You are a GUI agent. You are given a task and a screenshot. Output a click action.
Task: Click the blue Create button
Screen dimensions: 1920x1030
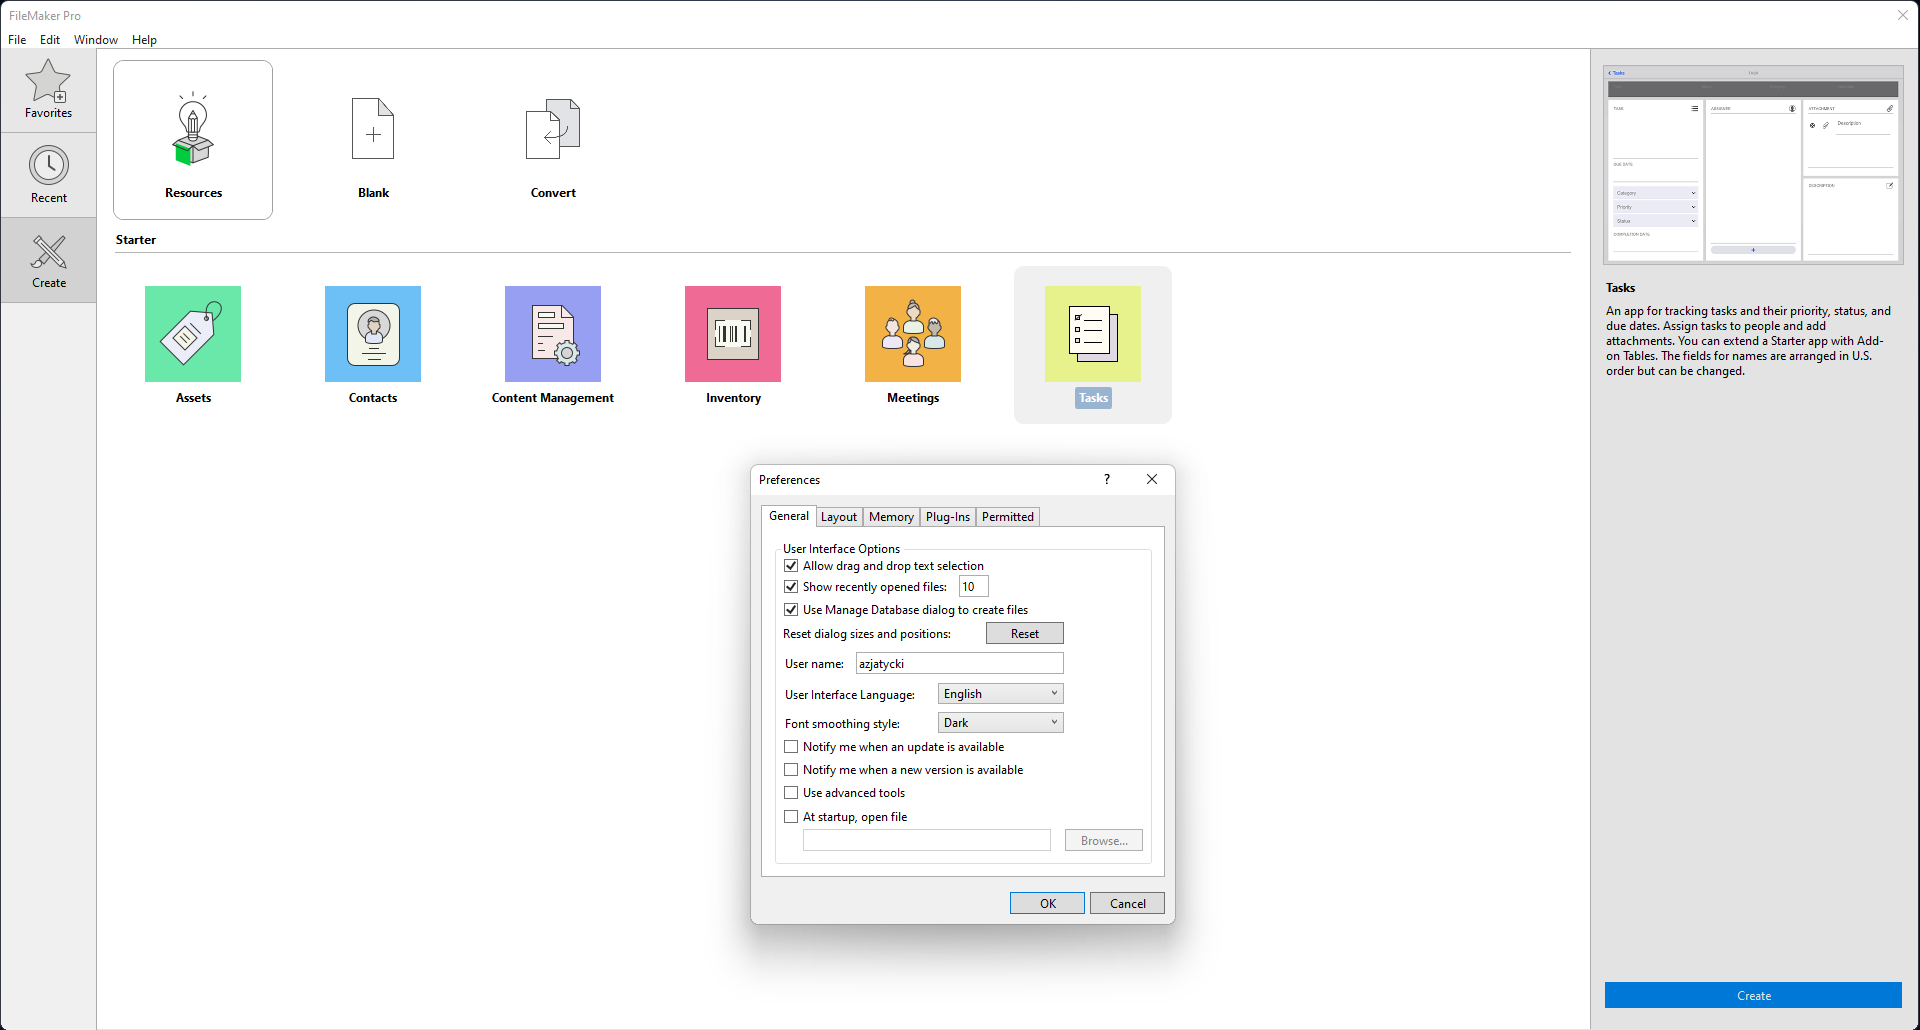click(x=1753, y=995)
